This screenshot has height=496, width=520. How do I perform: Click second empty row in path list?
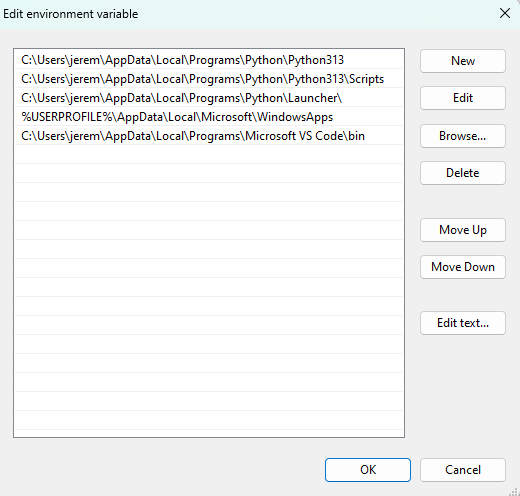pos(209,173)
